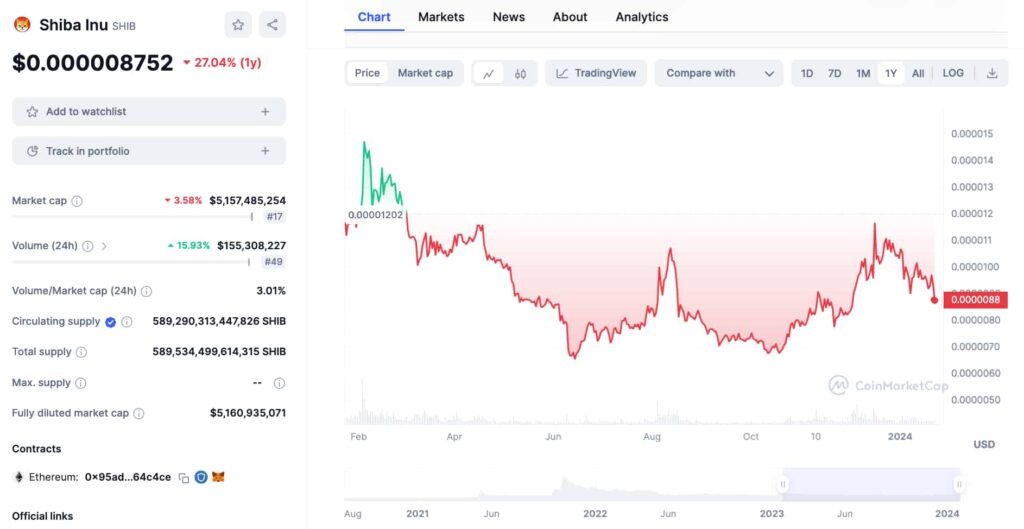Expand Volume (24h) chevron arrow

(104, 246)
